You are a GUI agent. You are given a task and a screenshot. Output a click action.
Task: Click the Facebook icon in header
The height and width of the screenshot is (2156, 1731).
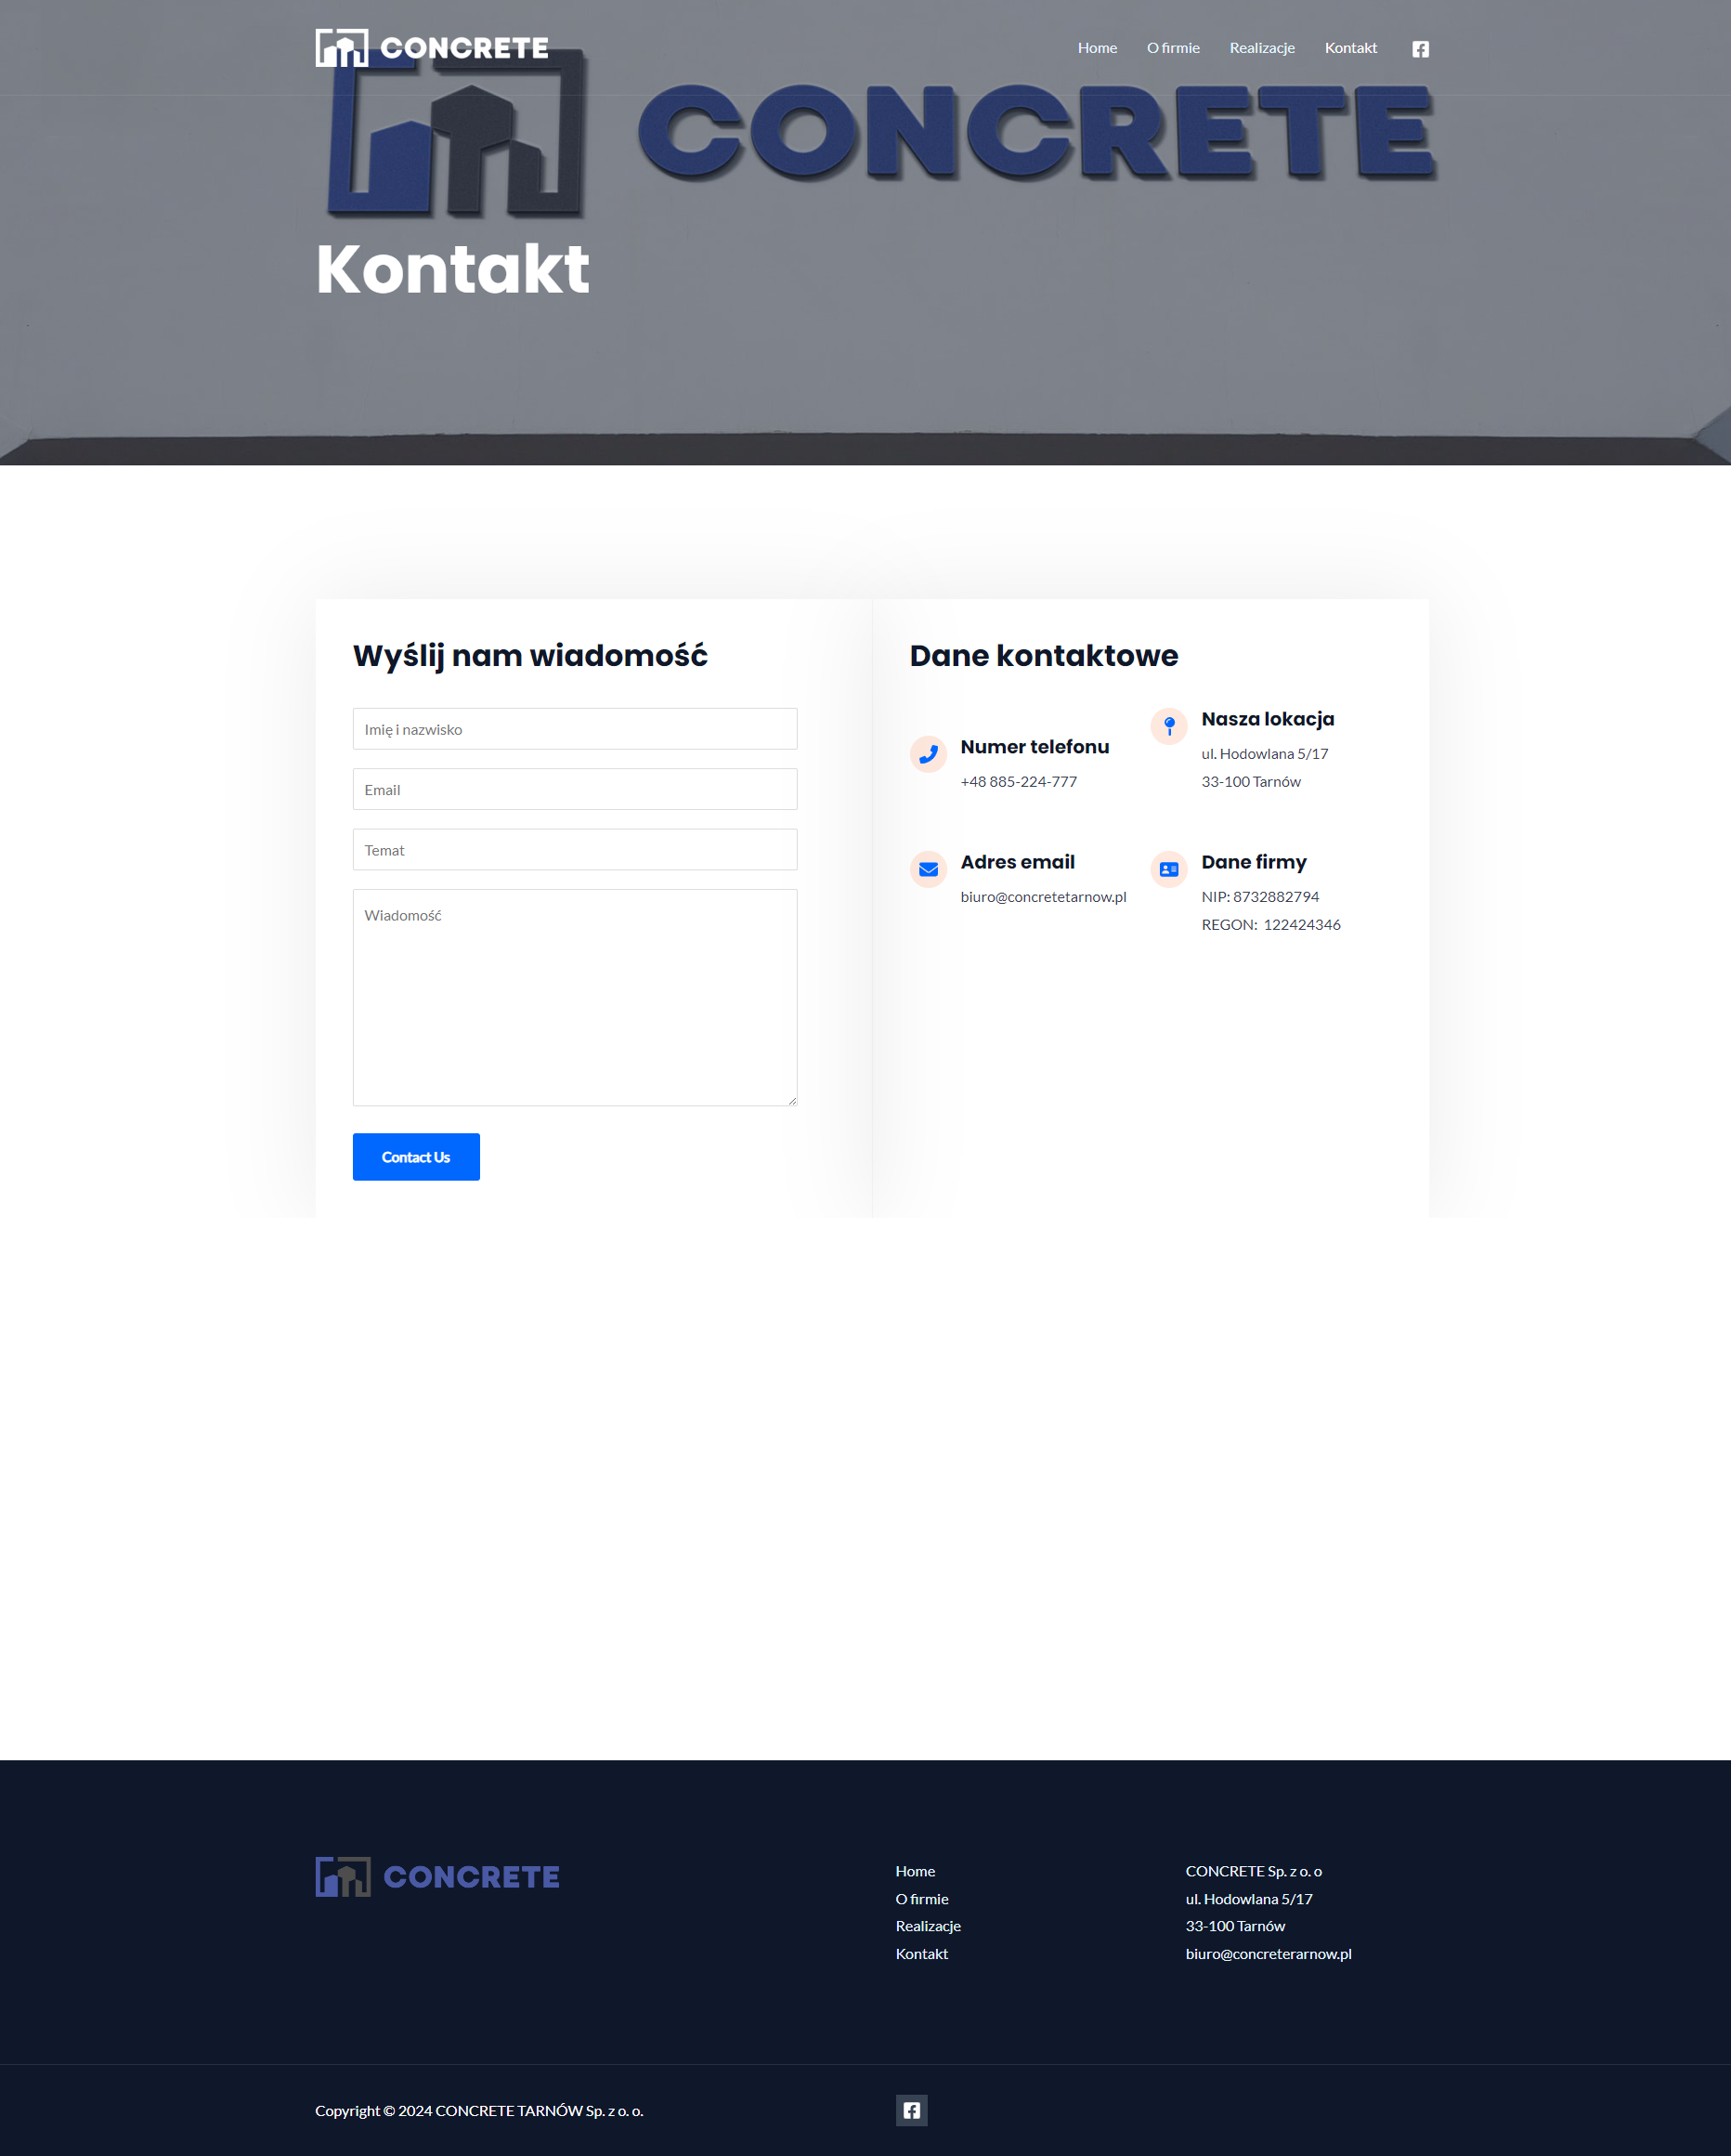pyautogui.click(x=1420, y=49)
